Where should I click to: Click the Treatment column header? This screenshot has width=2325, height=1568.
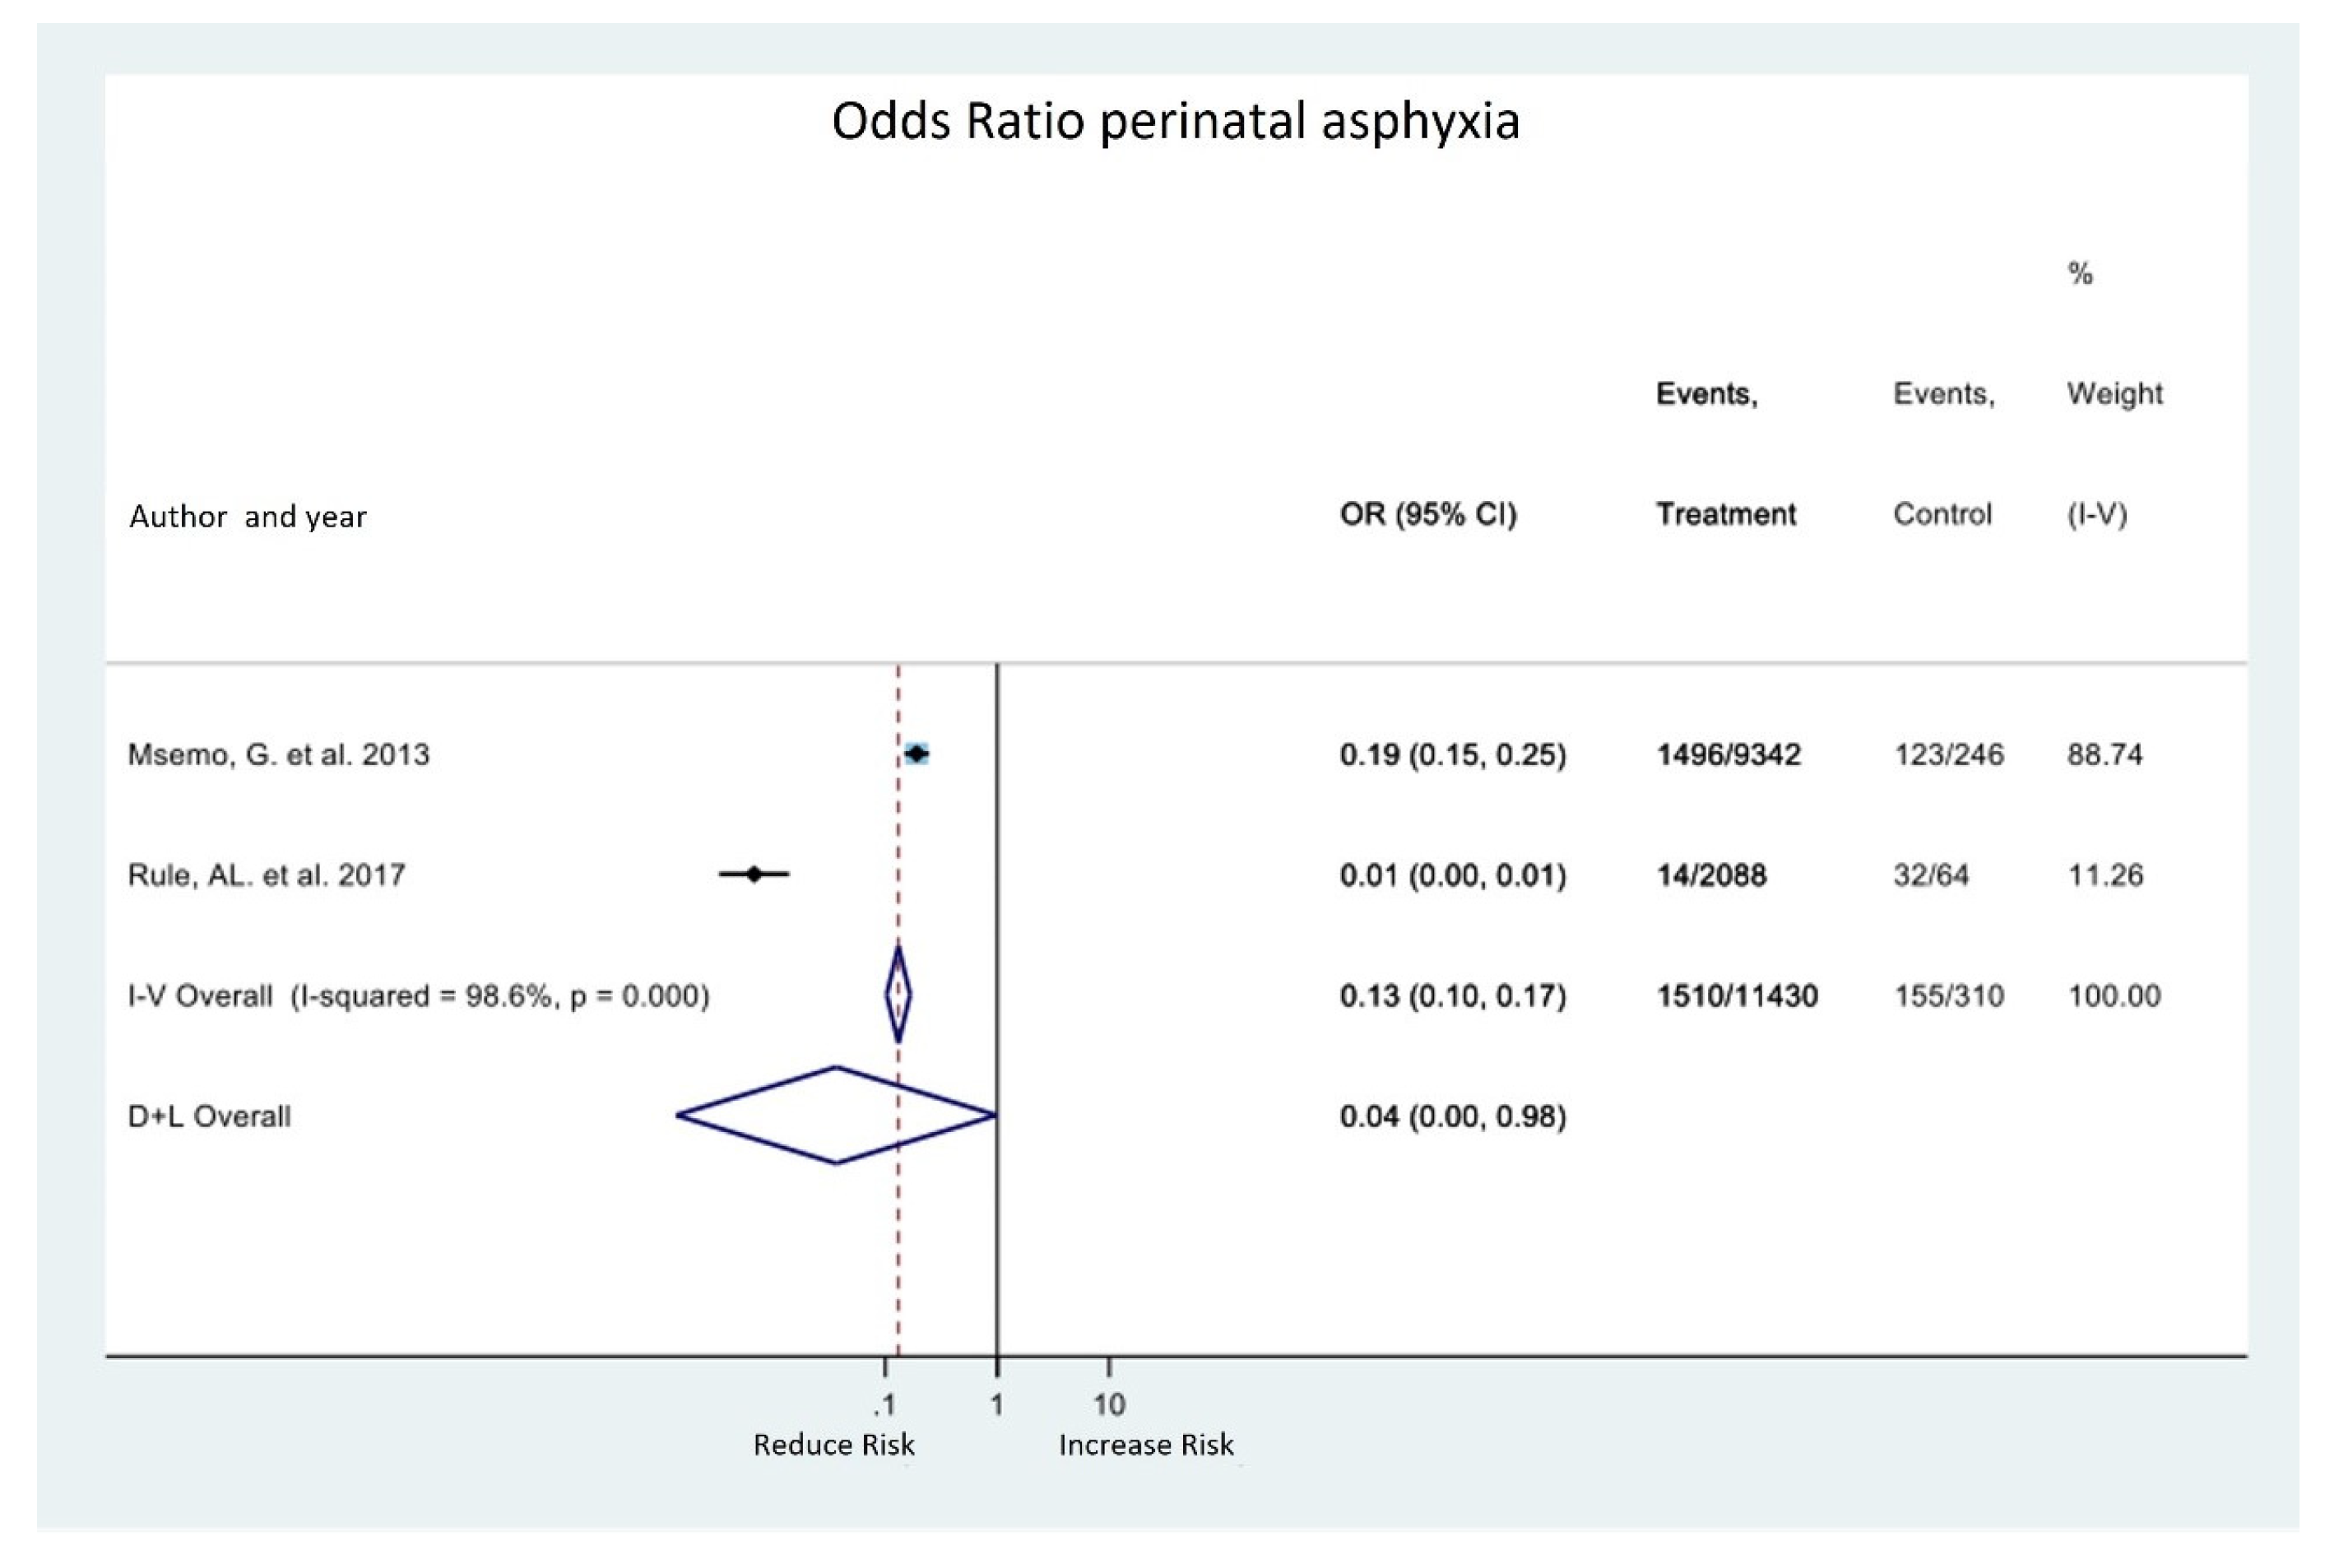[x=1725, y=514]
